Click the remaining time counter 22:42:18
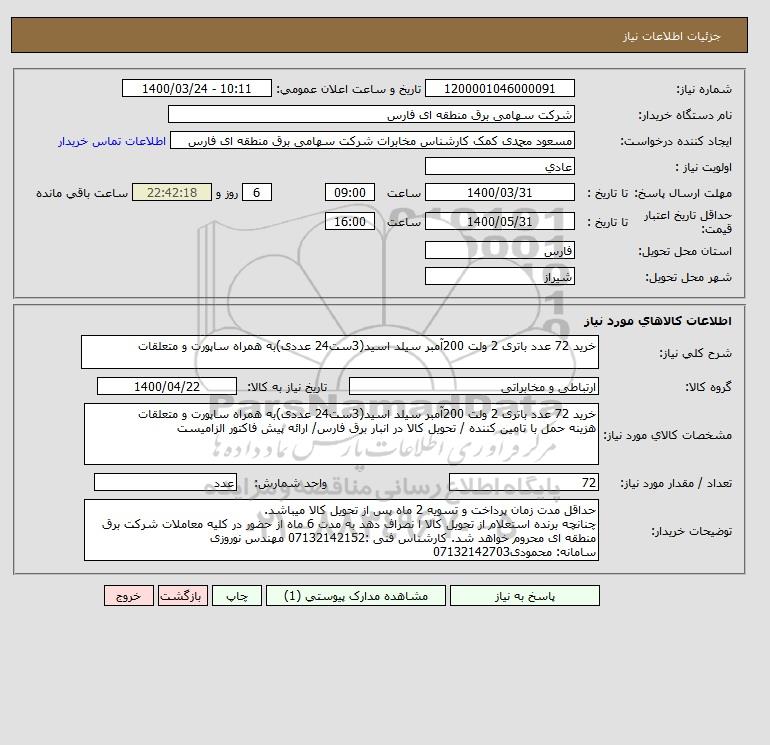Image resolution: width=770 pixels, height=745 pixels. click(x=172, y=193)
